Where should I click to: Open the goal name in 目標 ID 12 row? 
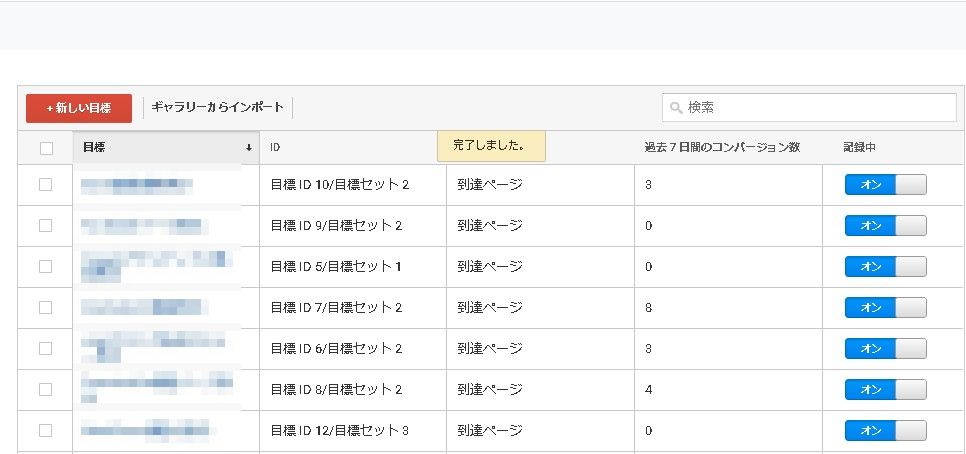(148, 431)
